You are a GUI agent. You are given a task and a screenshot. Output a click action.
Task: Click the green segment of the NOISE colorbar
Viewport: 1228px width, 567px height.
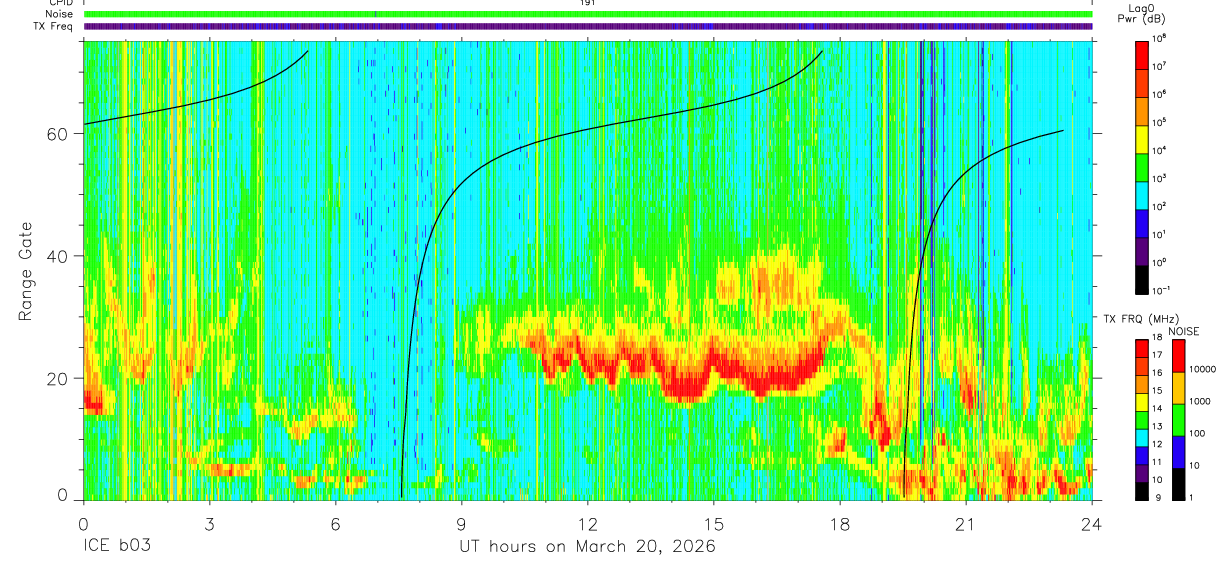tap(1180, 418)
